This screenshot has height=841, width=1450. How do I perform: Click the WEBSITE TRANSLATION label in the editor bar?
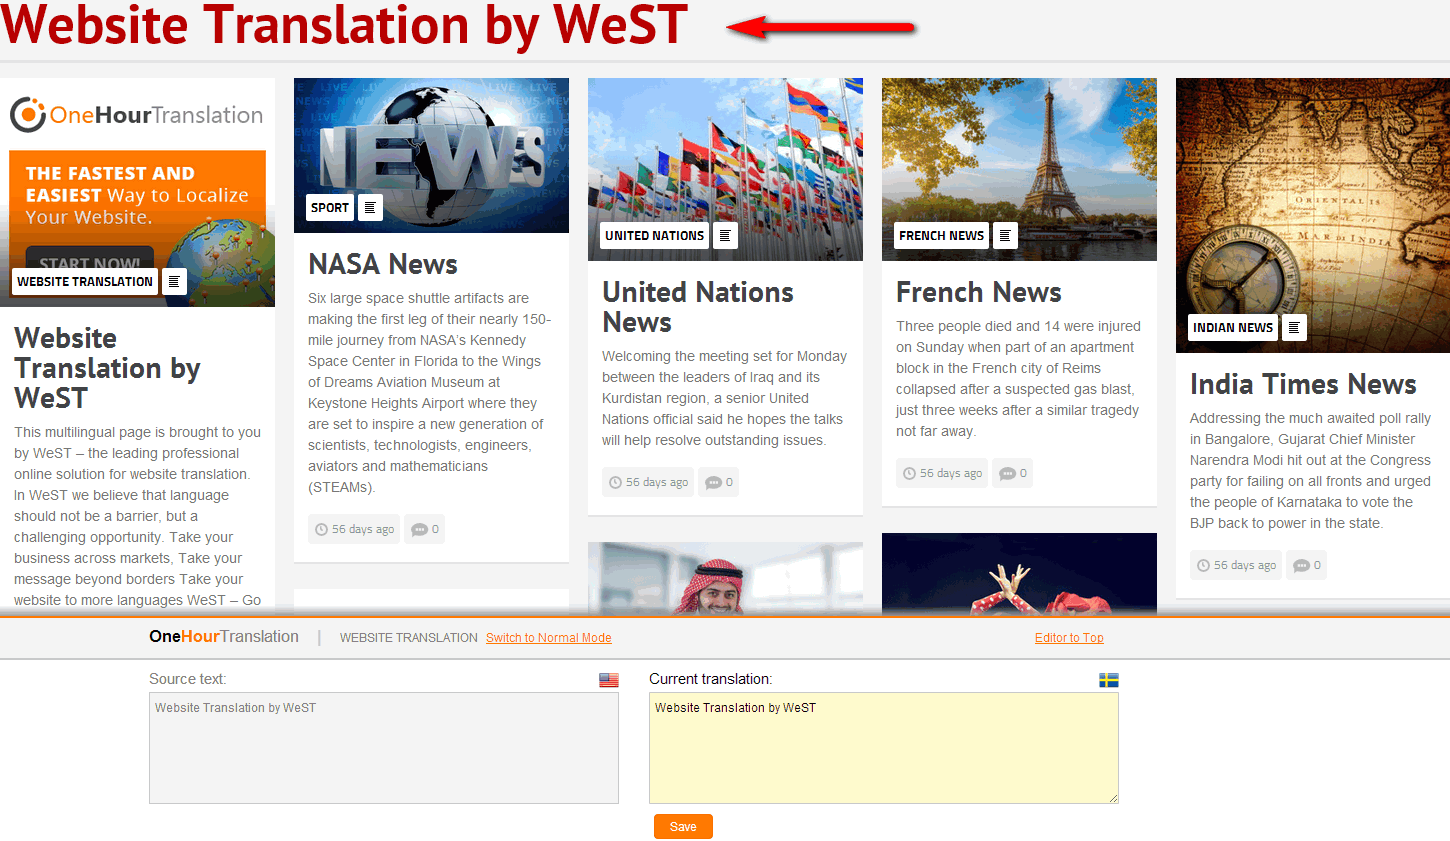(x=409, y=638)
